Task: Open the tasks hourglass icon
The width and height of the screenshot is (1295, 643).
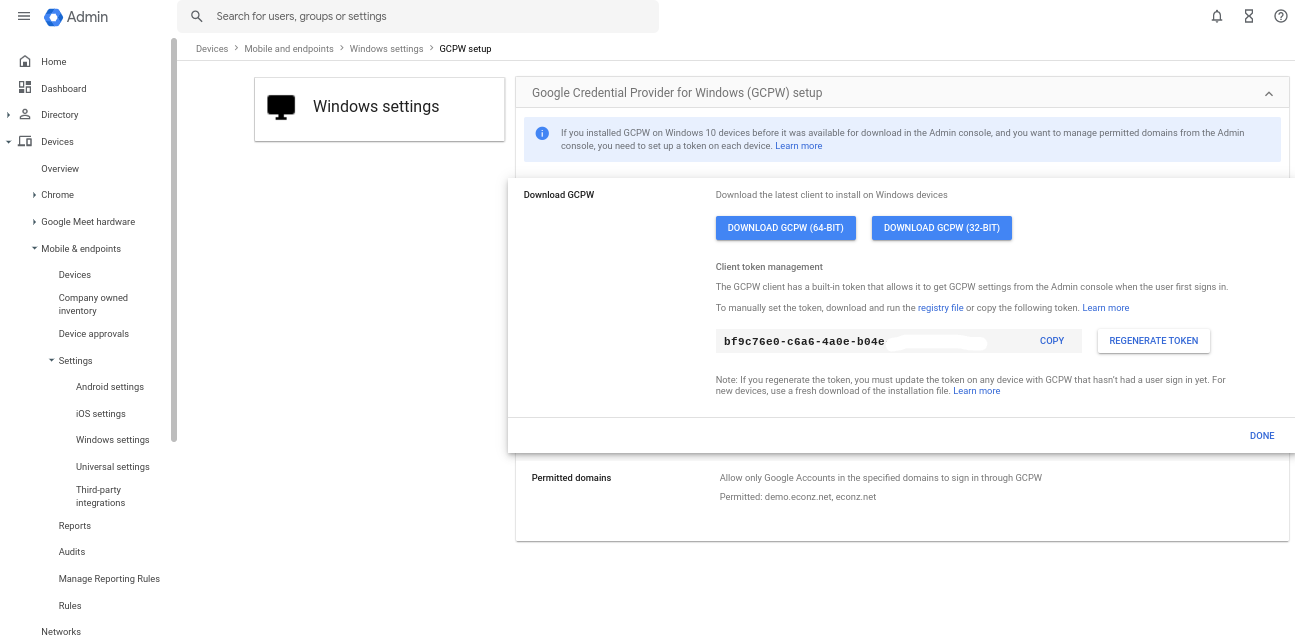Action: (x=1249, y=17)
